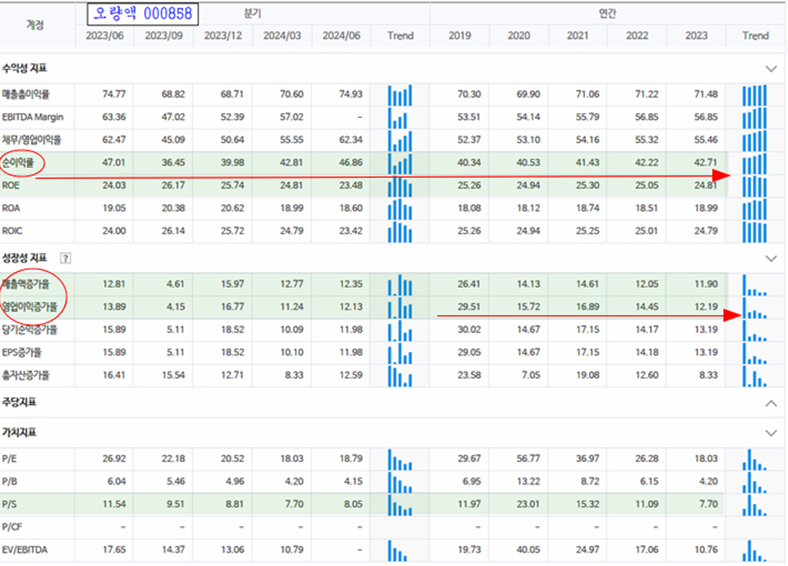Expand the 주당지표 section chevron
This screenshot has width=788, height=566.
click(x=770, y=403)
